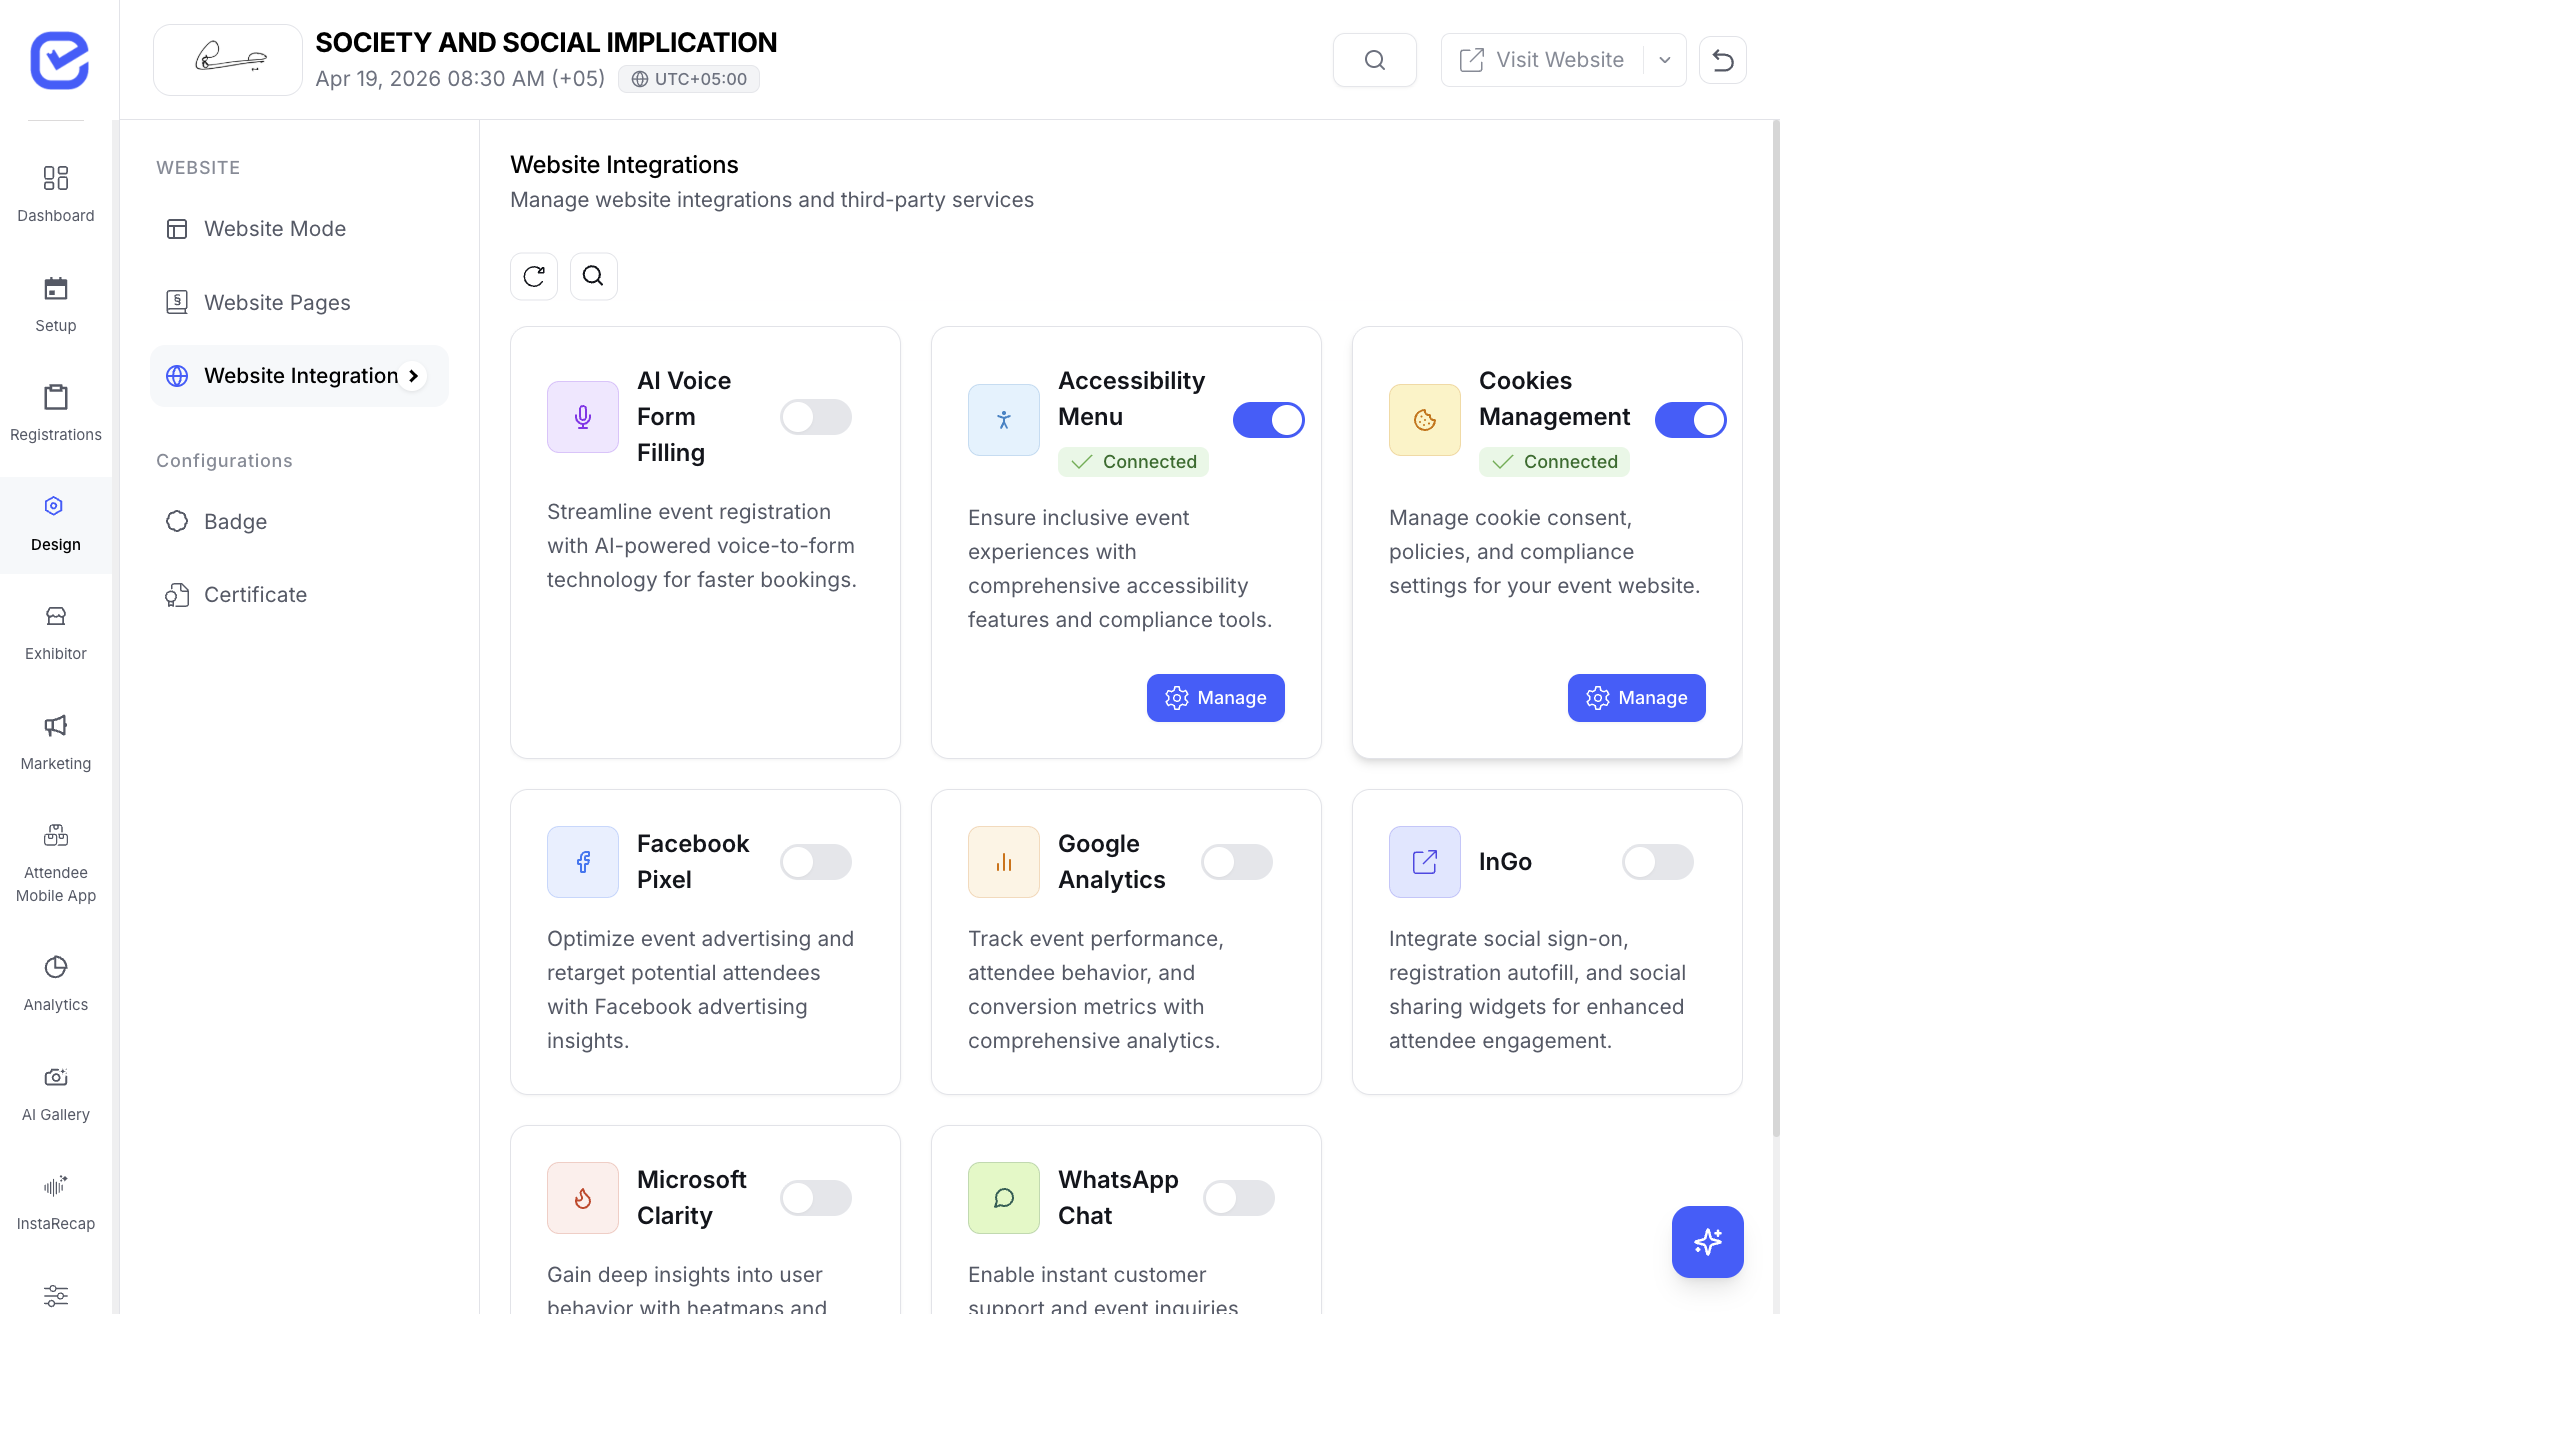Enable the AI Voice Form Filling toggle
The image size is (2560, 1440).
(816, 417)
